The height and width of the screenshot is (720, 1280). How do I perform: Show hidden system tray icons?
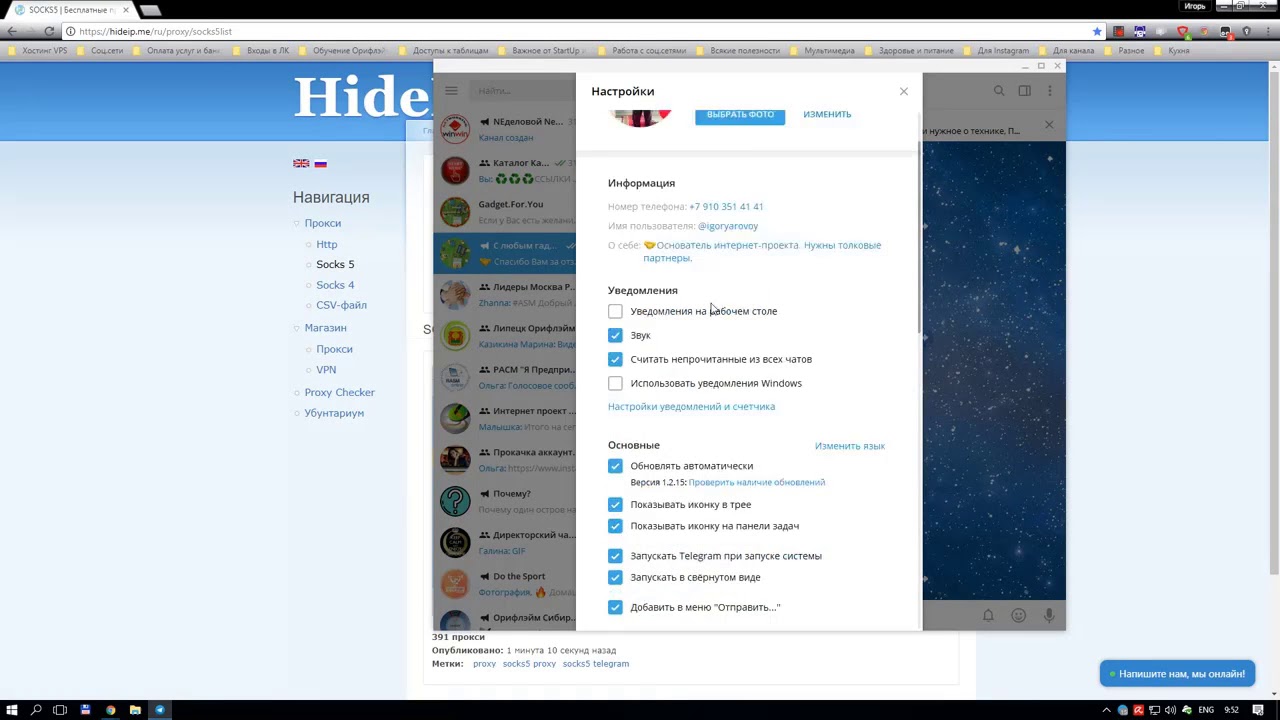1107,710
